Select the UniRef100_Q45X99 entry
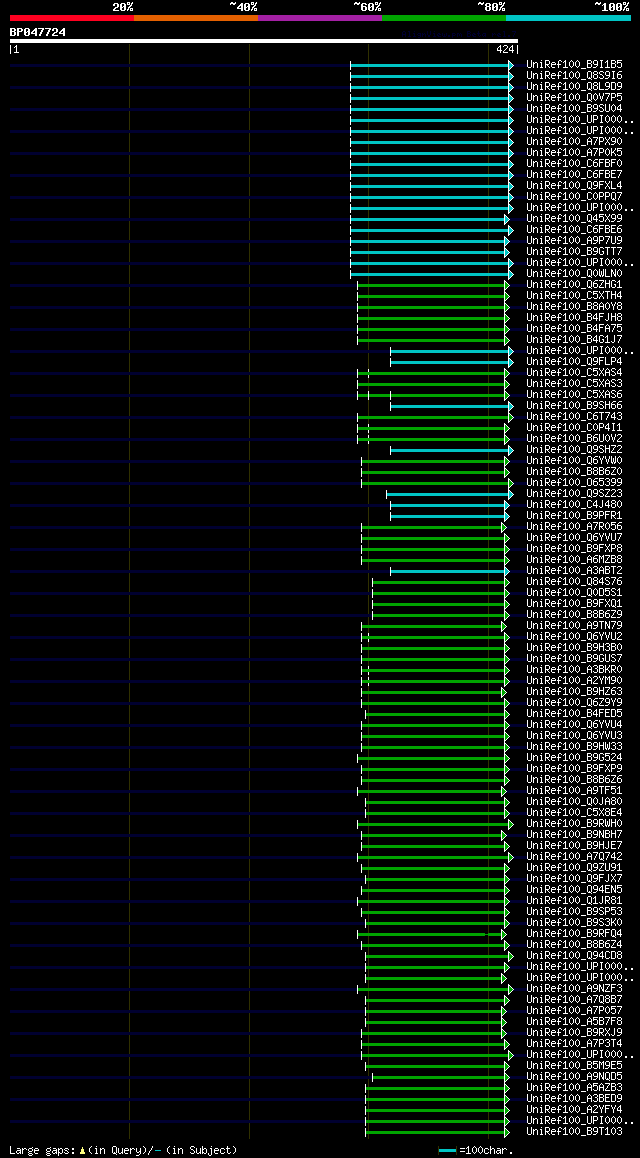 pyautogui.click(x=574, y=219)
